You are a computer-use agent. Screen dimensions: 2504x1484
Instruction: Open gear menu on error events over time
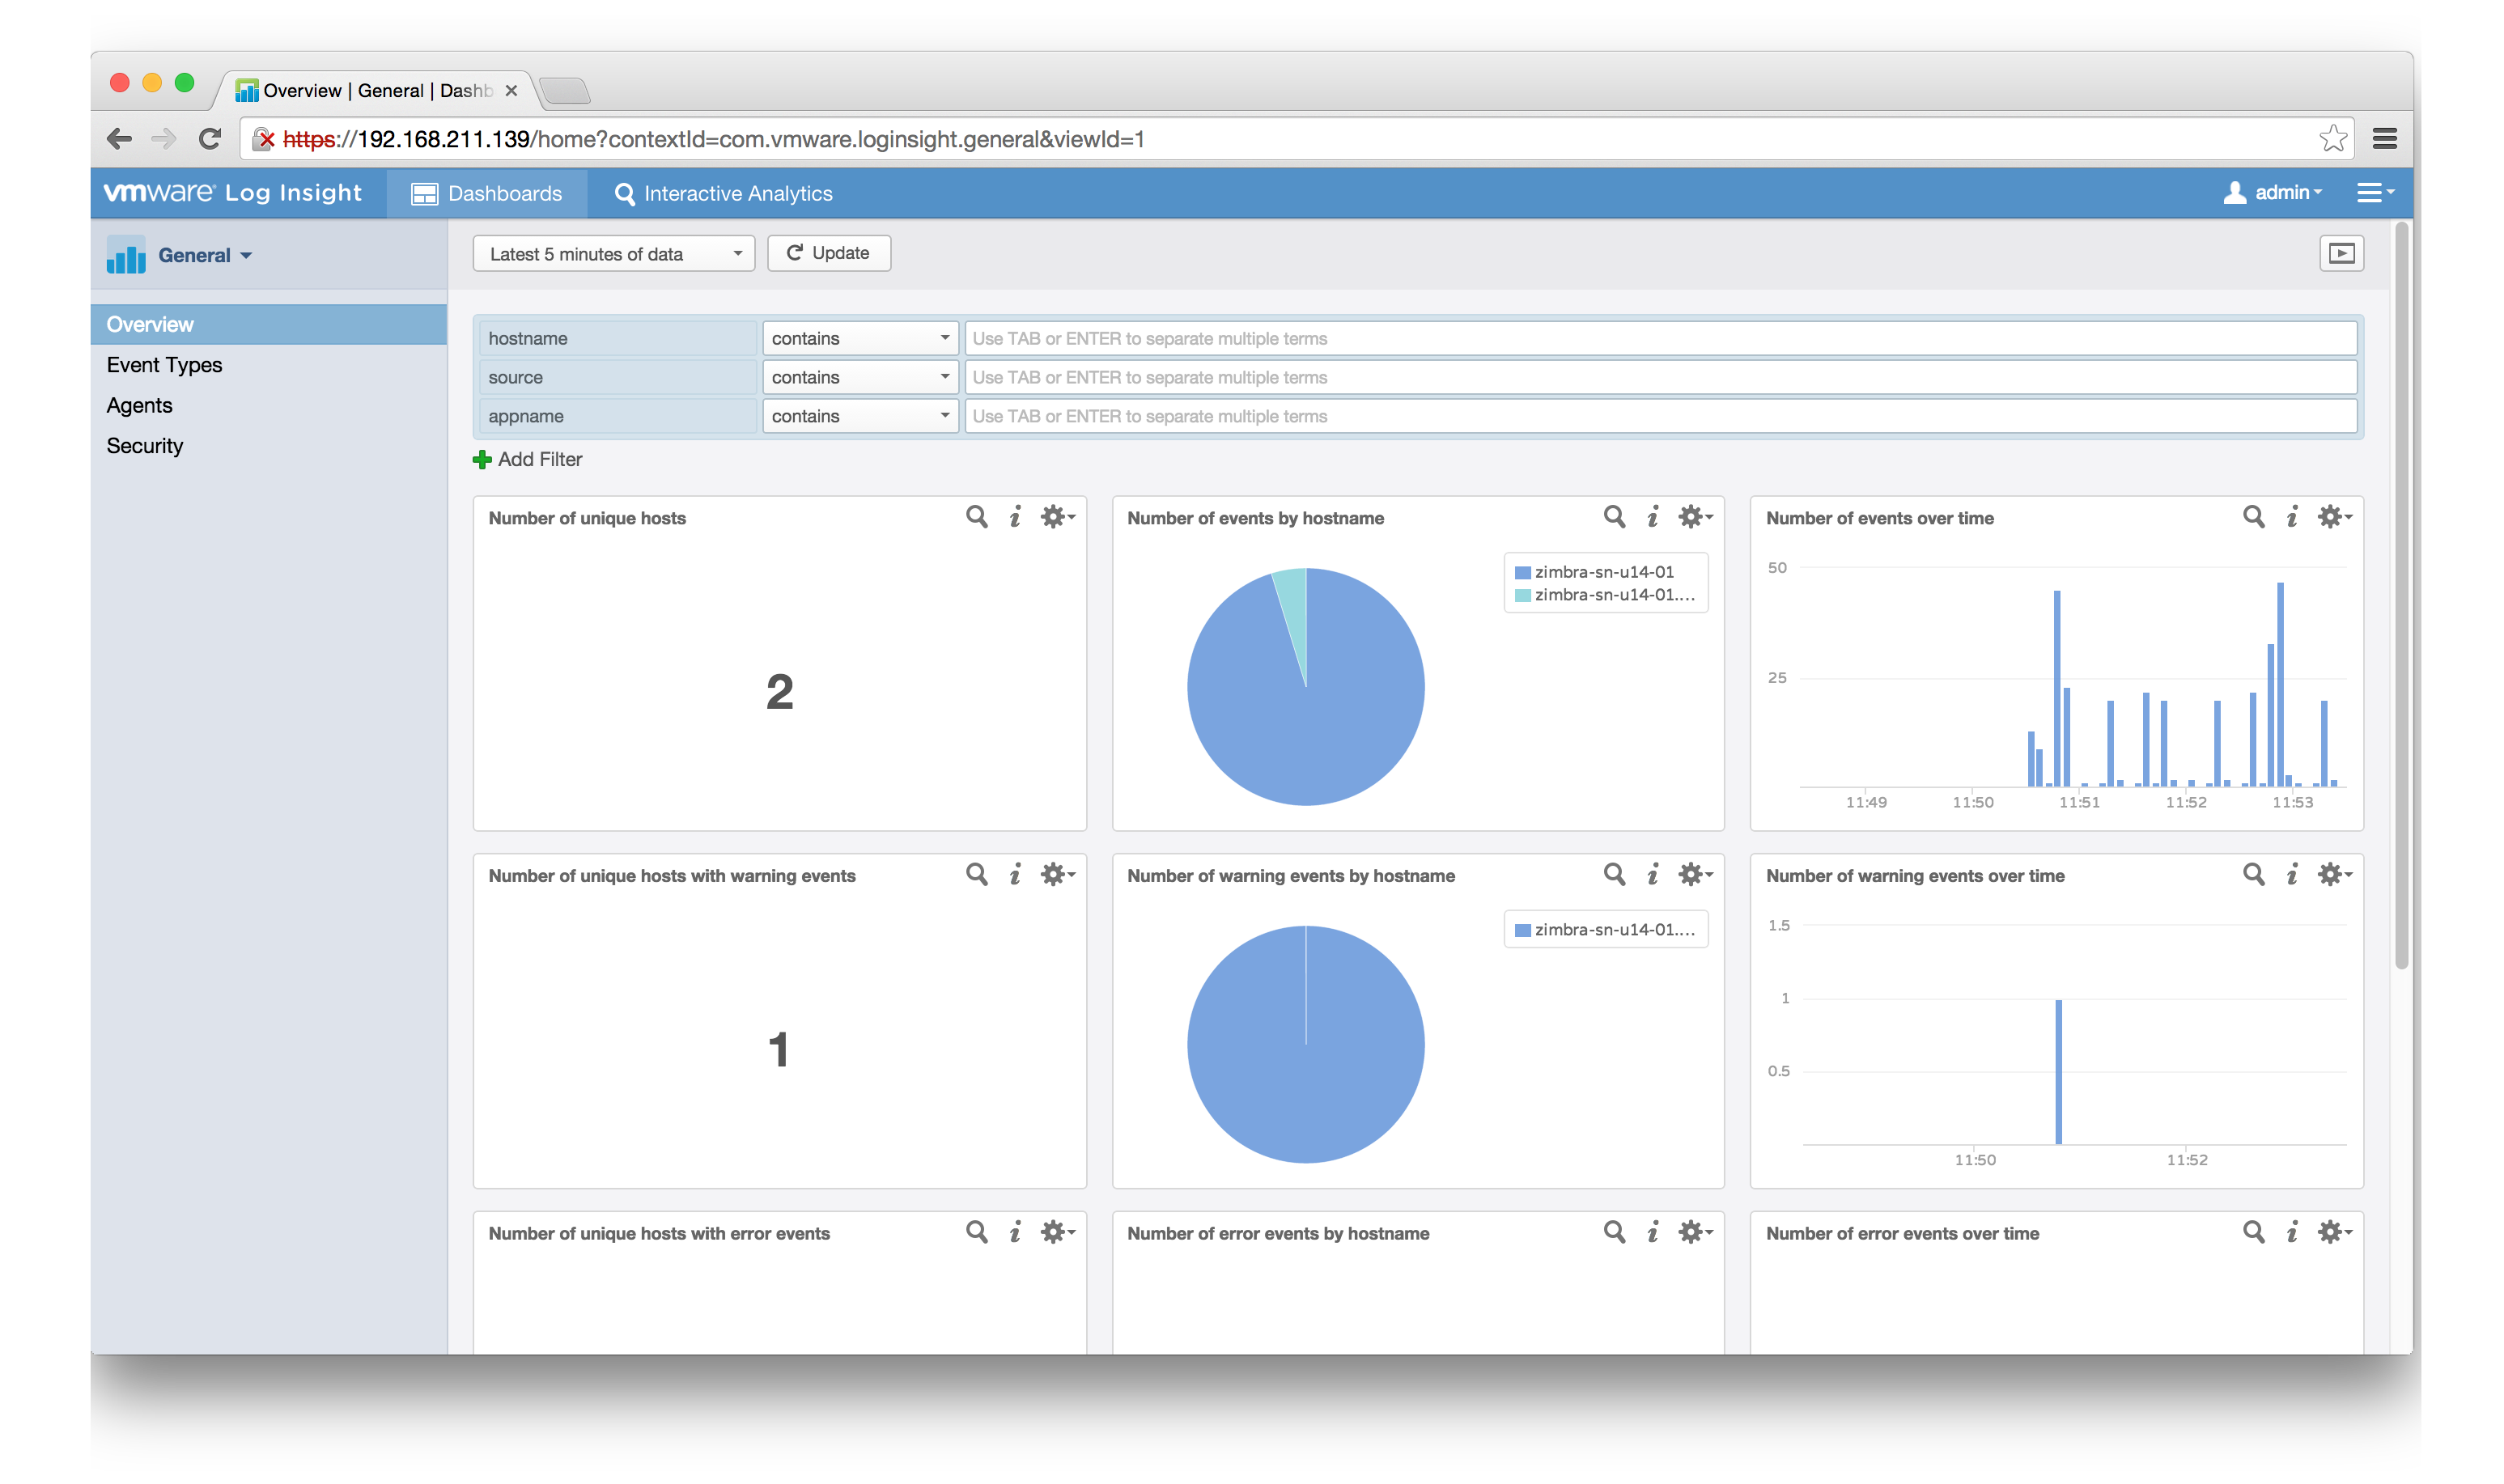pos(2333,1231)
